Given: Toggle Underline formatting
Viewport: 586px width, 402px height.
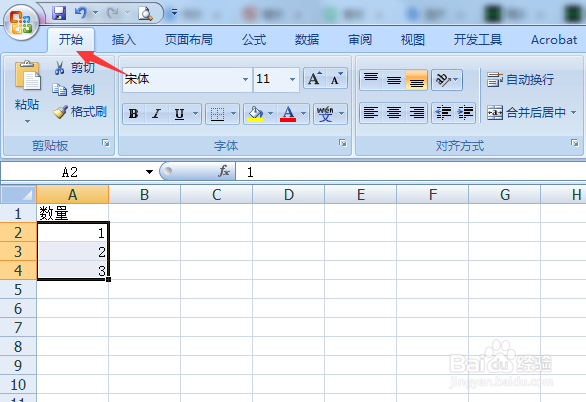Looking at the screenshot, I should click(x=179, y=114).
